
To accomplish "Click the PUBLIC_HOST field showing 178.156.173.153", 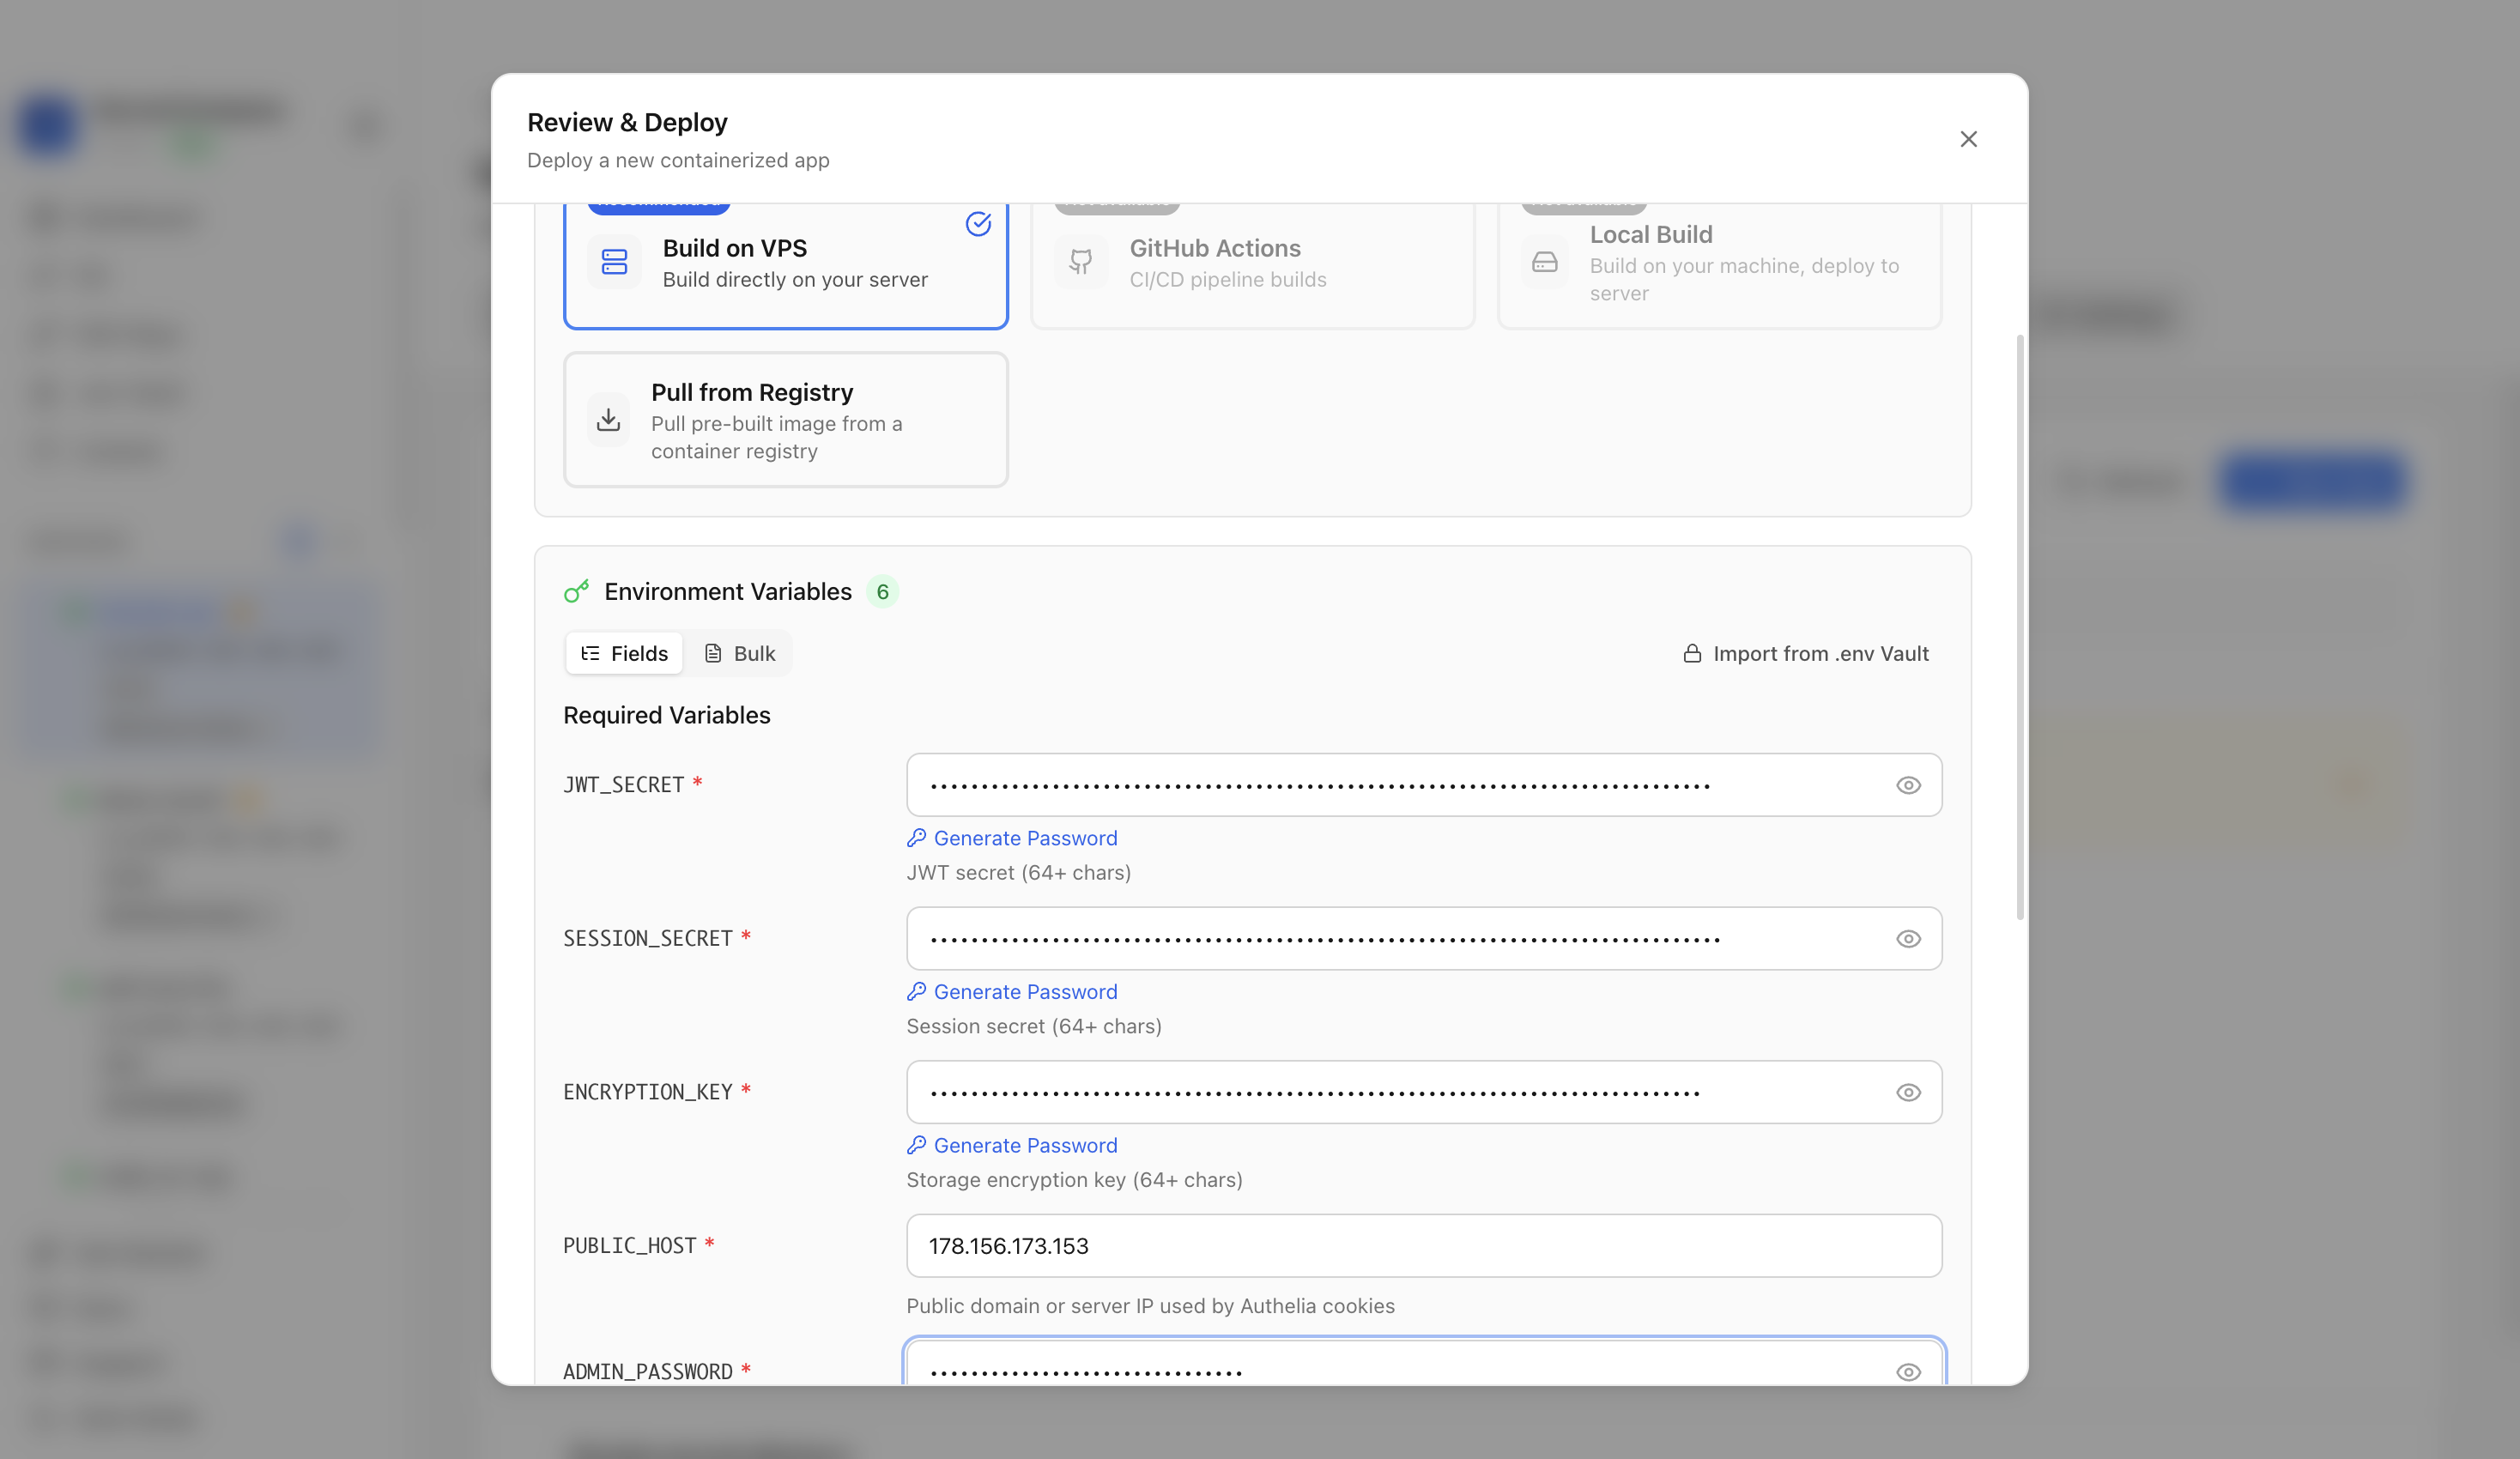I will [x=1424, y=1246].
